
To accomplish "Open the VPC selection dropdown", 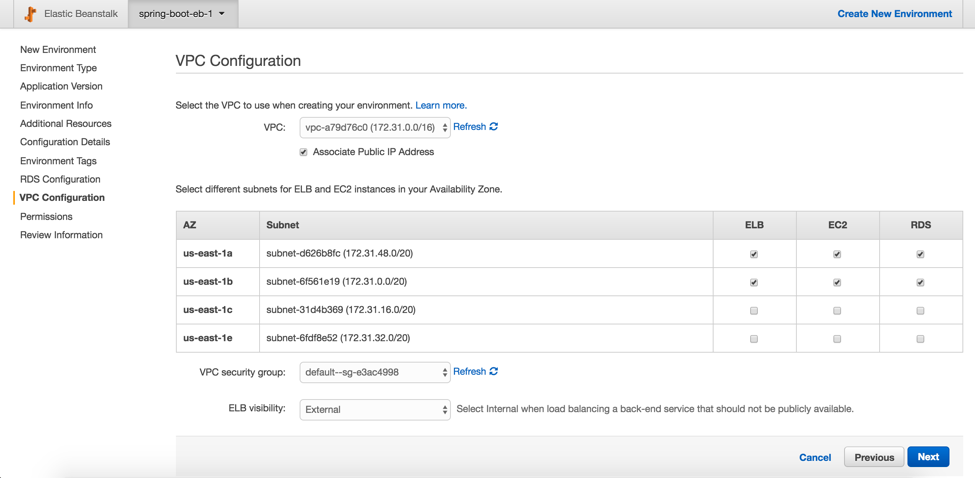I will pyautogui.click(x=375, y=127).
